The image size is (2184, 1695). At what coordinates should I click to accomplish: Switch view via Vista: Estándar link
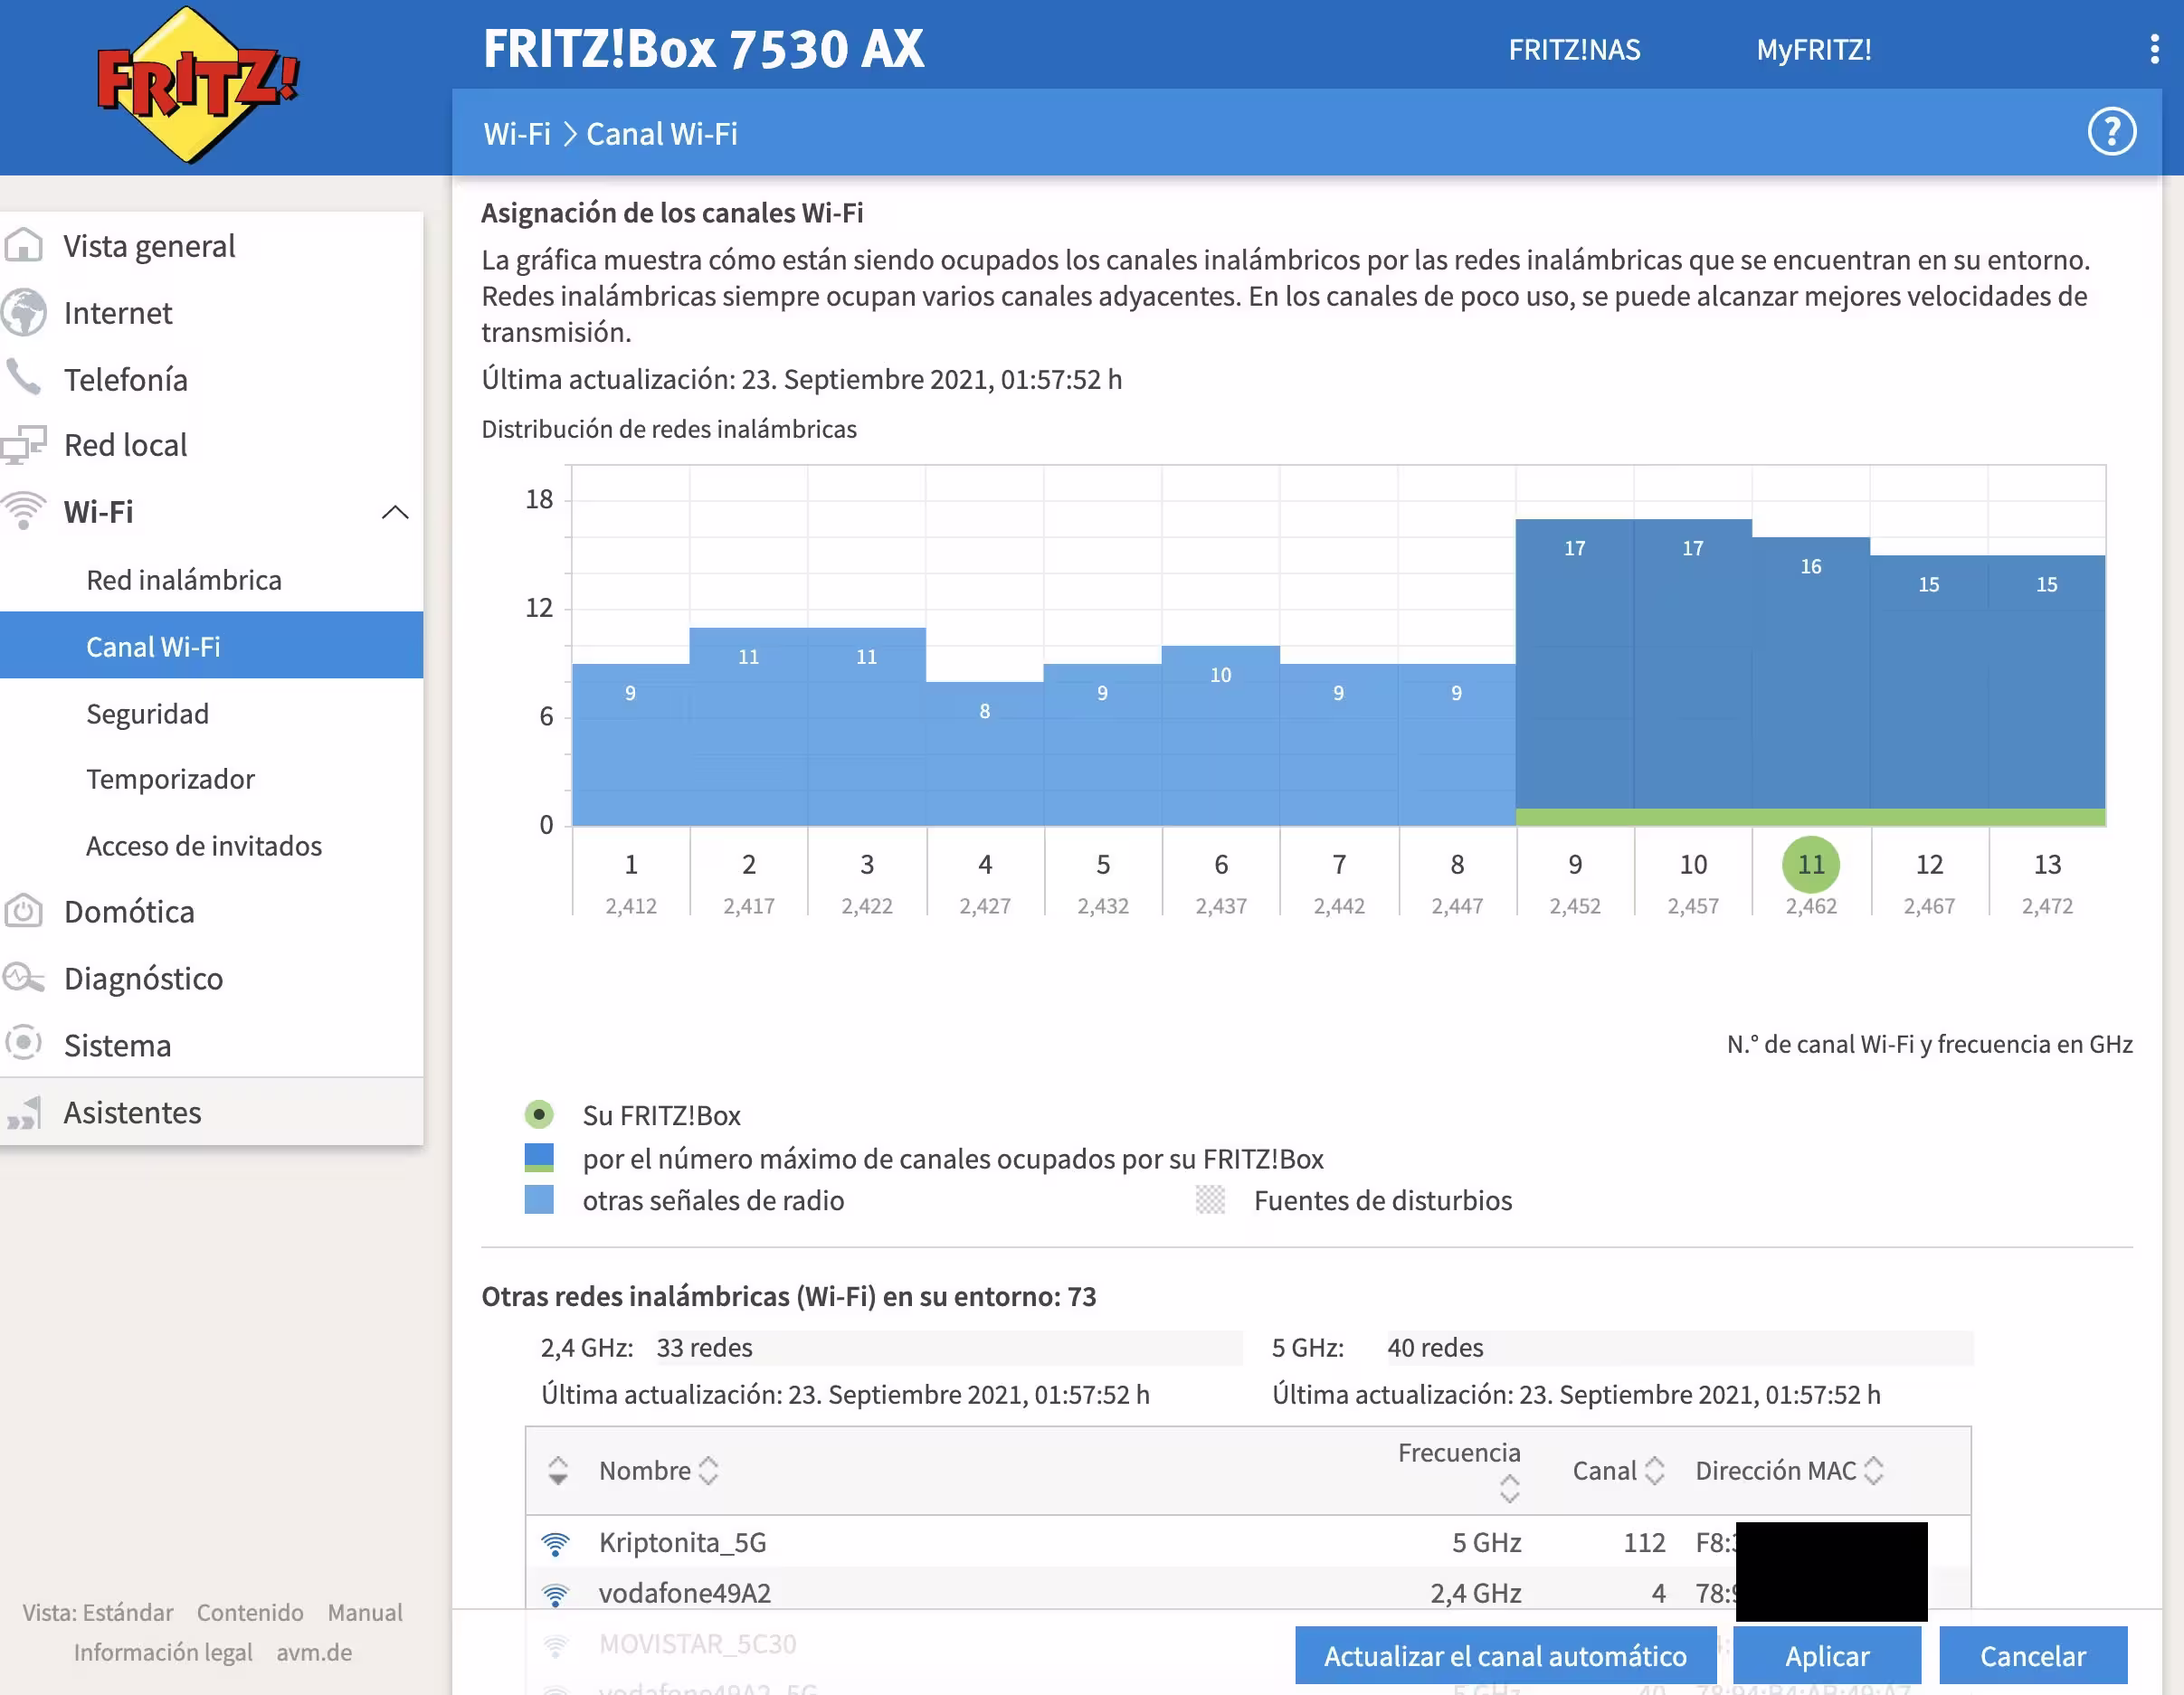click(98, 1612)
